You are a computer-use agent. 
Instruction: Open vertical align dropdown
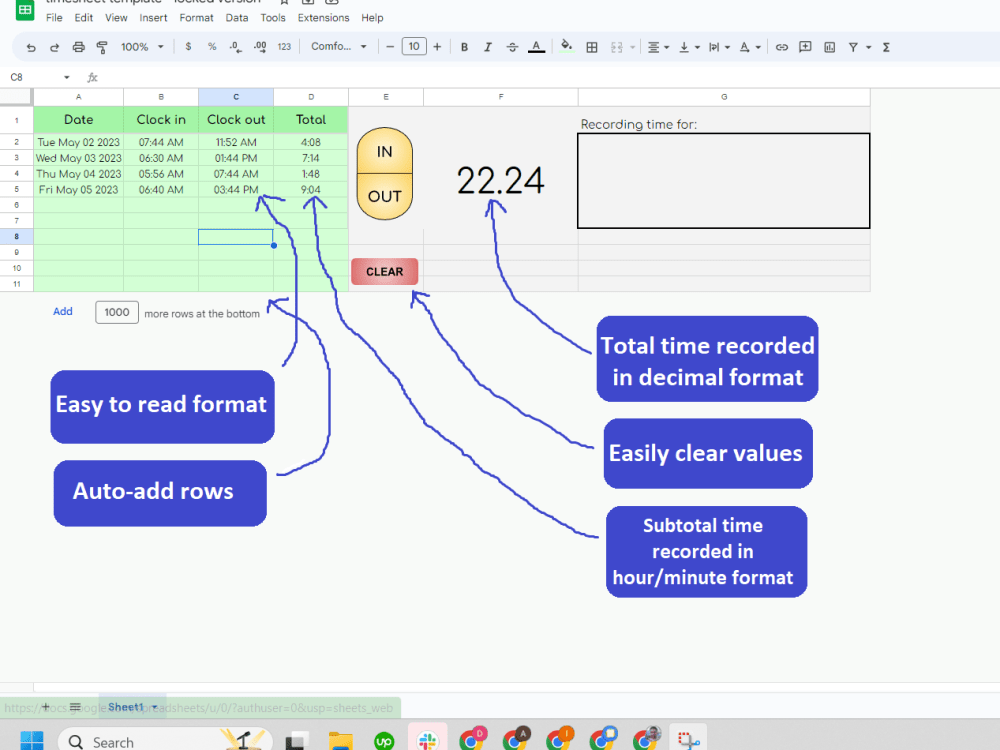(x=689, y=47)
